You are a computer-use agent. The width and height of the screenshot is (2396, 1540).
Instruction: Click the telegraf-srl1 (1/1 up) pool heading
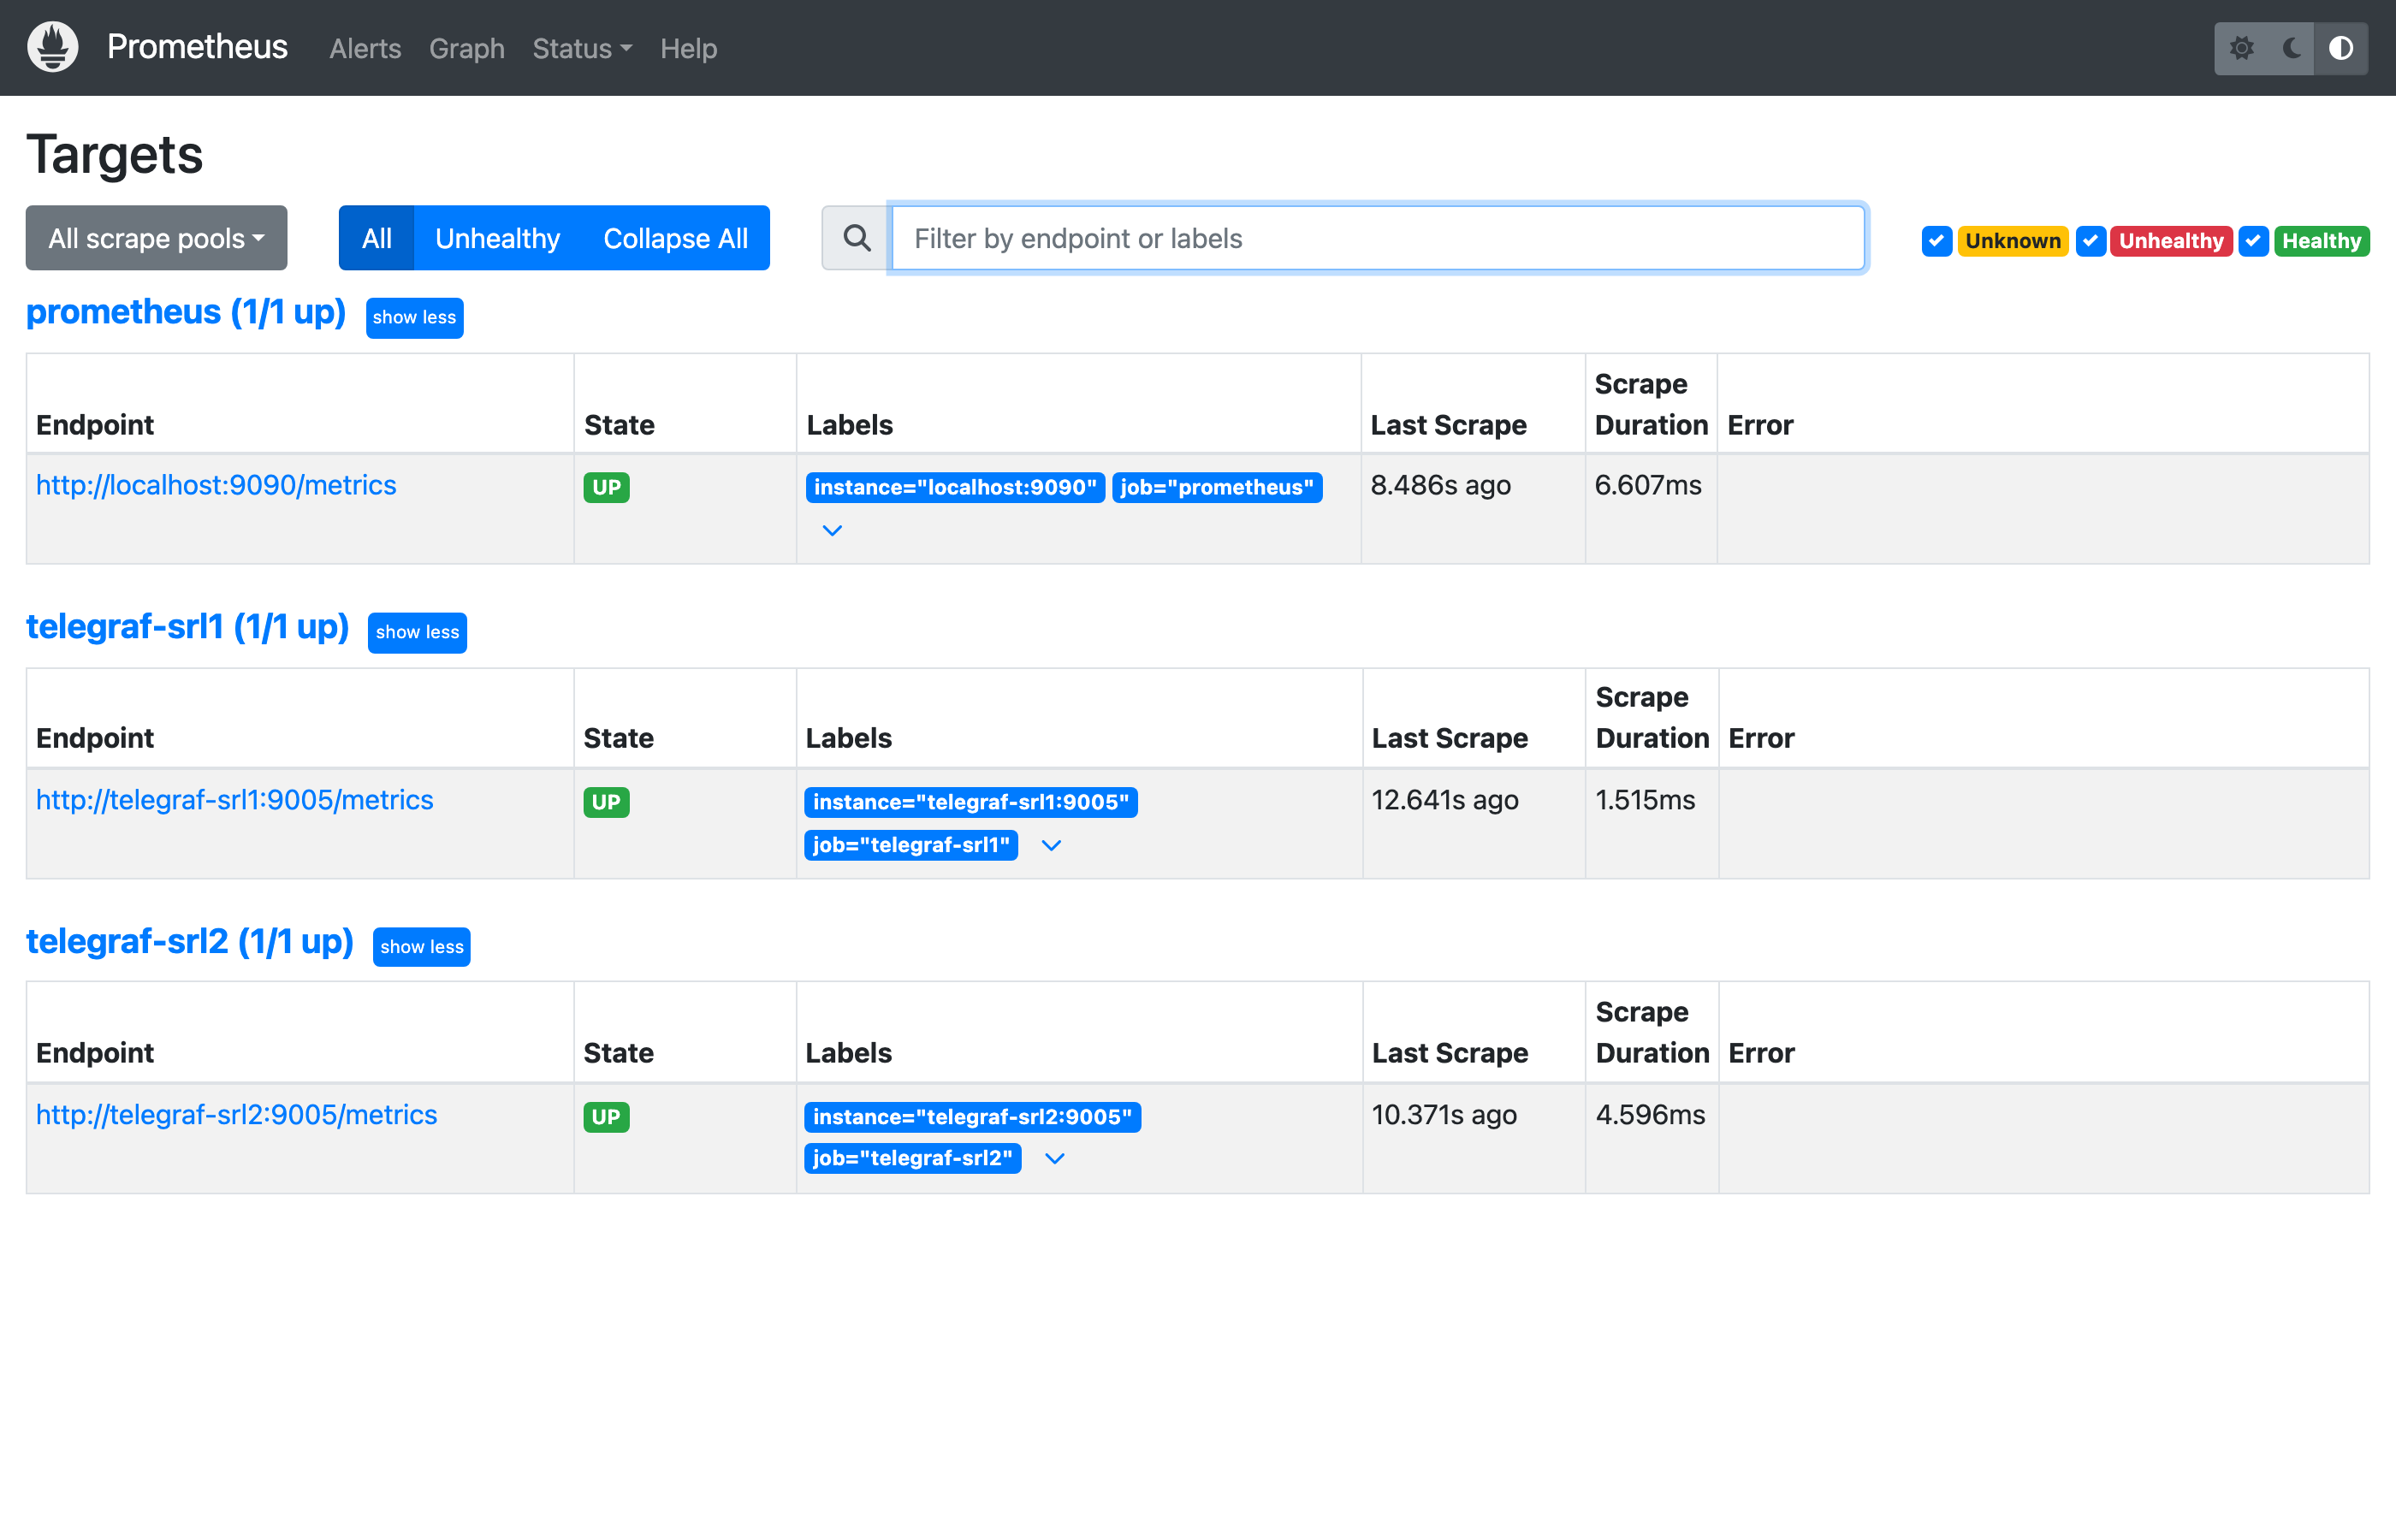[x=187, y=627]
